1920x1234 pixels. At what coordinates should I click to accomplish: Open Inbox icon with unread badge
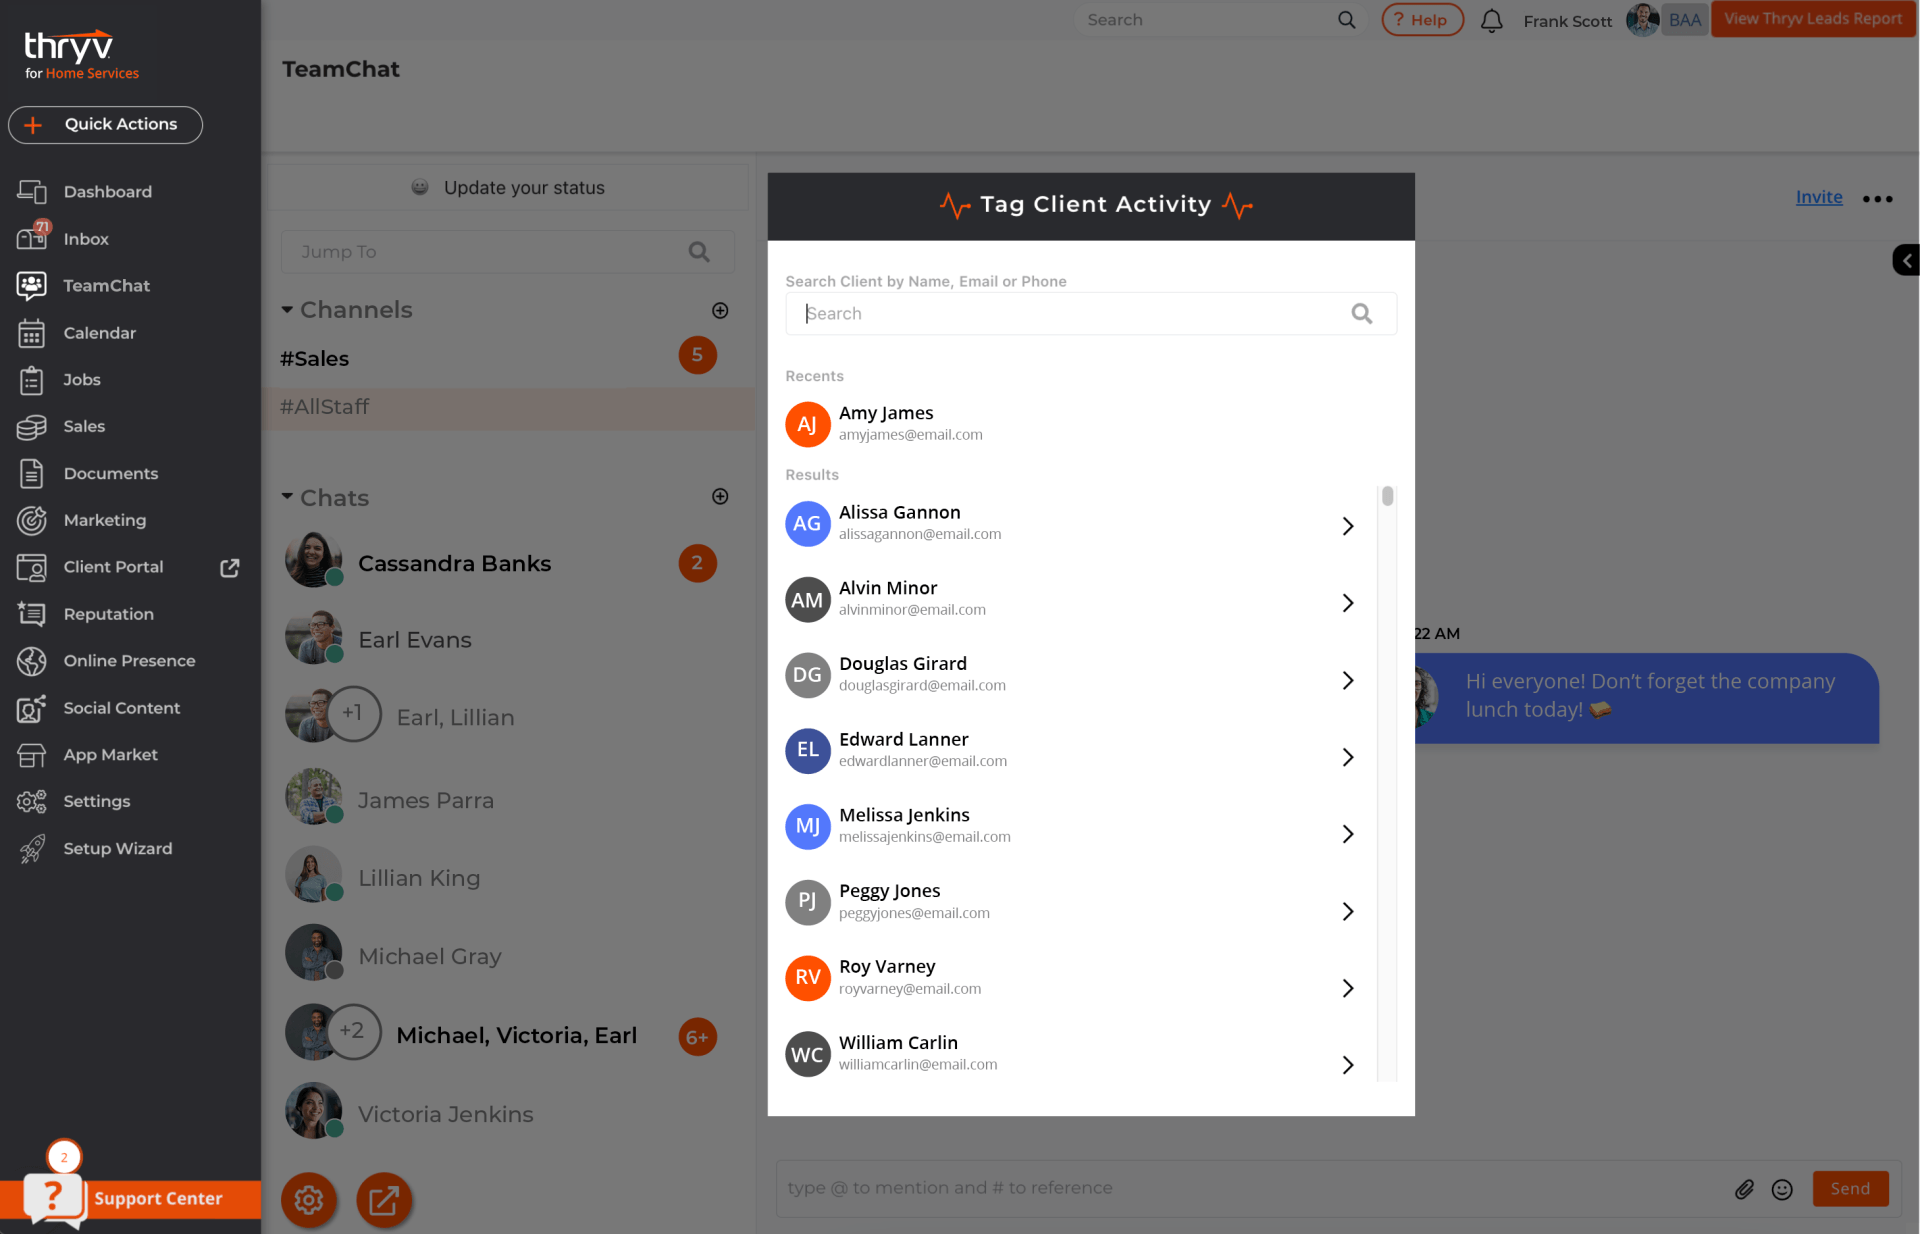tap(32, 238)
